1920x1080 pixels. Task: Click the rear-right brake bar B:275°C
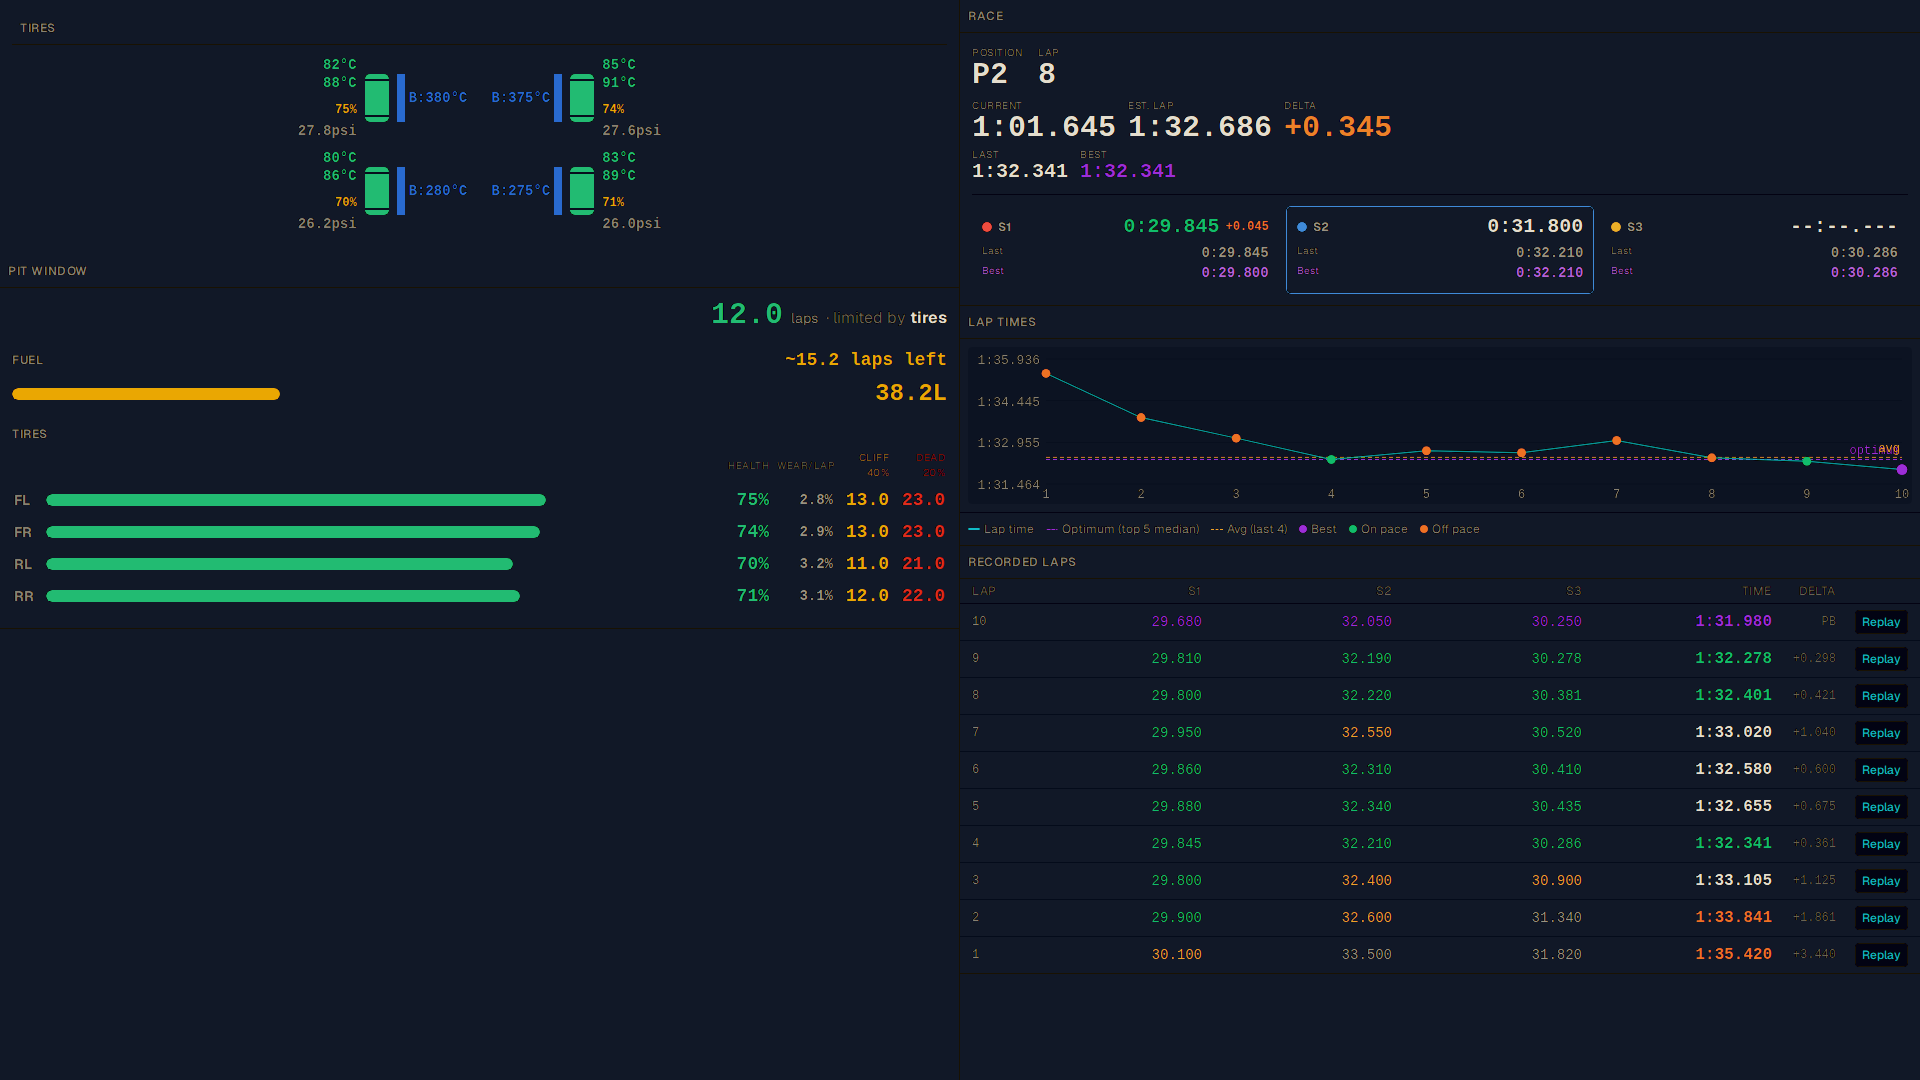point(558,191)
